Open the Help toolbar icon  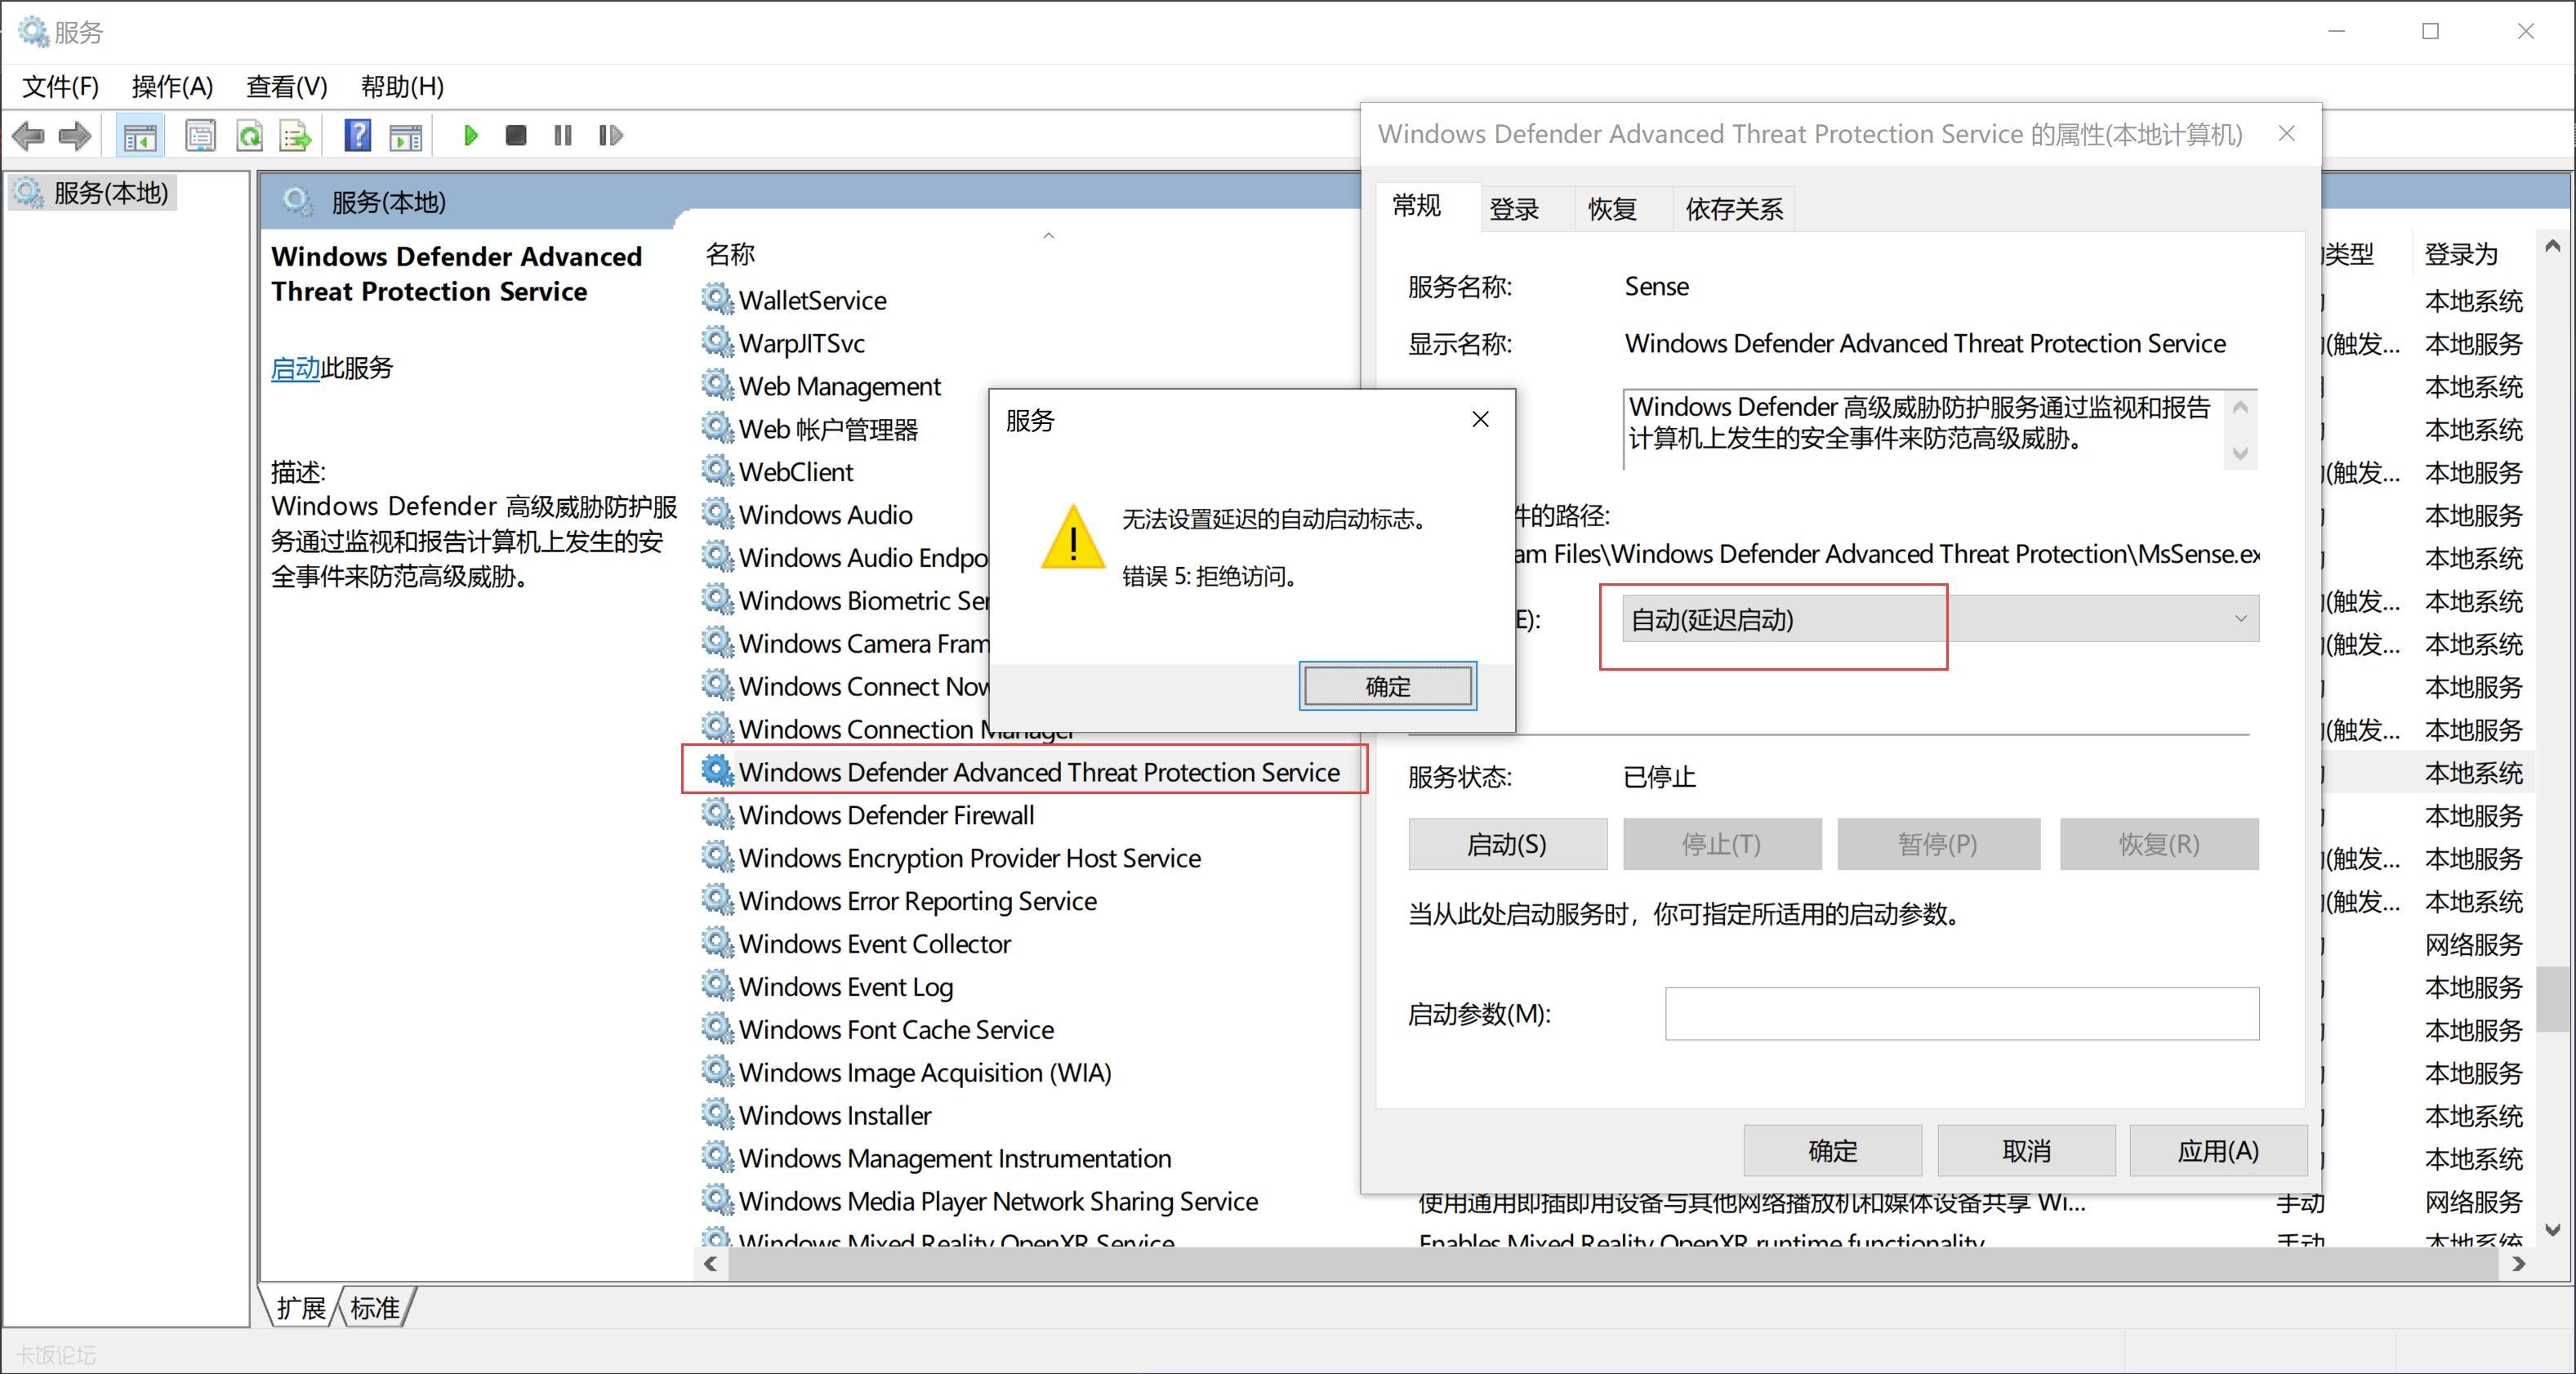coord(357,136)
